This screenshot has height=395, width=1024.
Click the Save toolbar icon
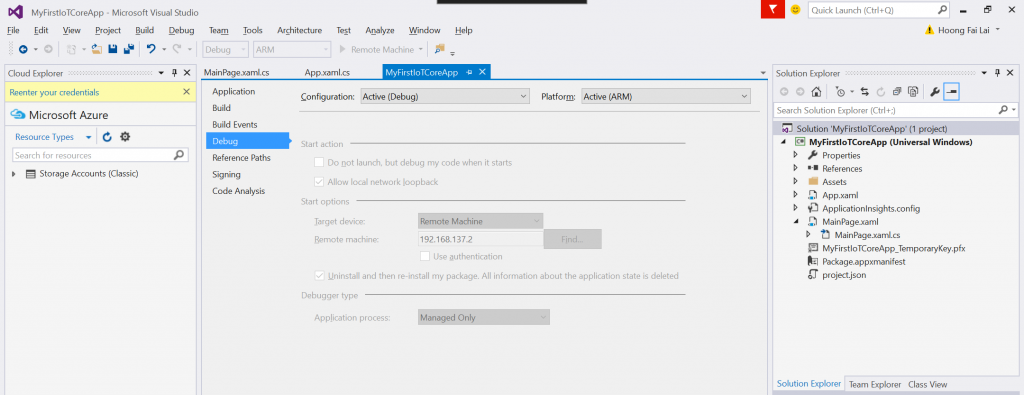click(112, 49)
